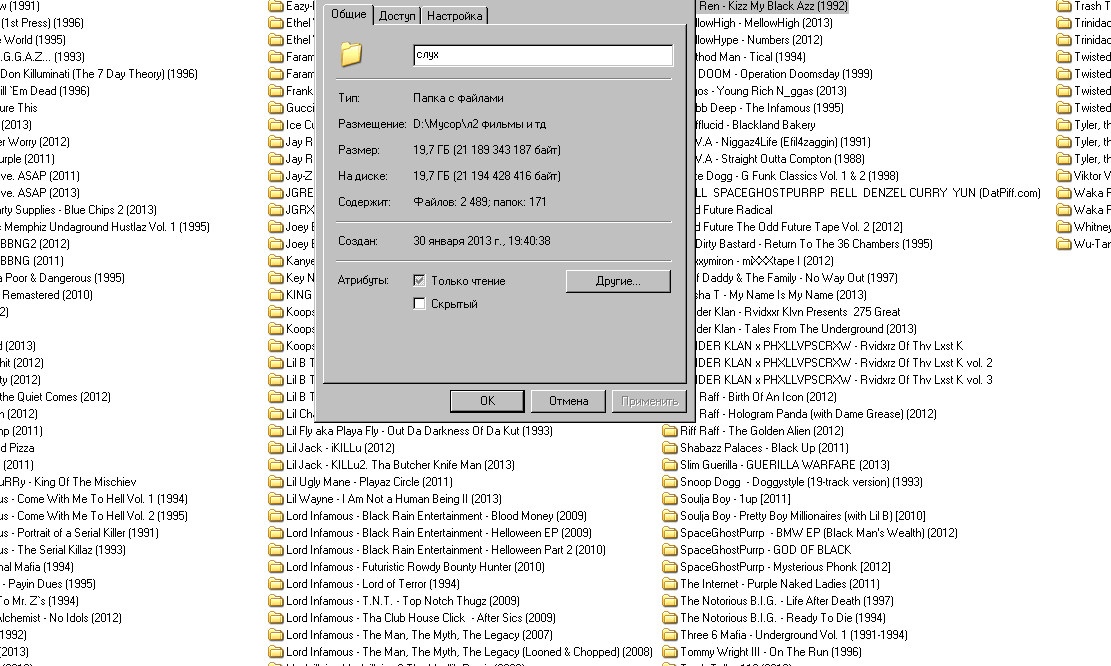Select folder icon of Snoop Dogg - Doggystyle

pyautogui.click(x=670, y=482)
